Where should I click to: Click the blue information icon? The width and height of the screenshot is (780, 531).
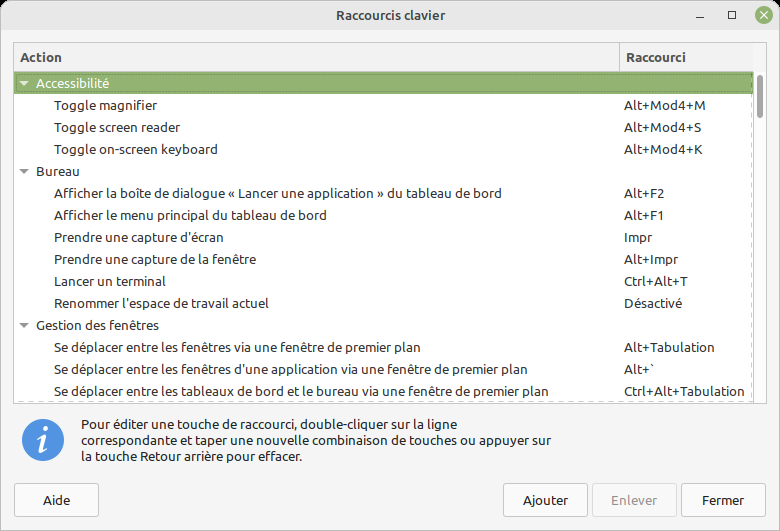pos(43,440)
